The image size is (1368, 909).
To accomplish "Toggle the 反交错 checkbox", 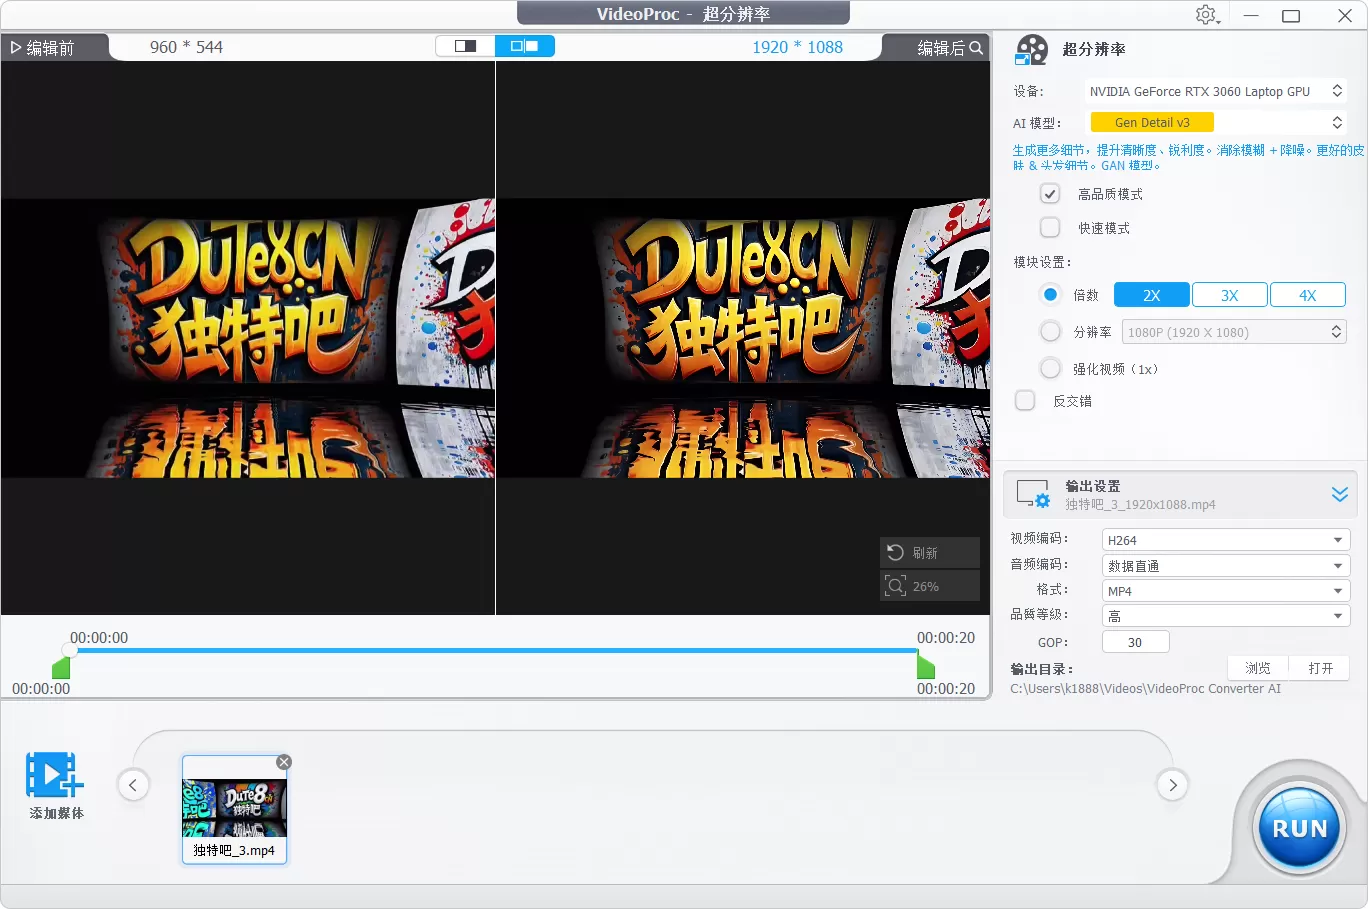I will (x=1025, y=400).
